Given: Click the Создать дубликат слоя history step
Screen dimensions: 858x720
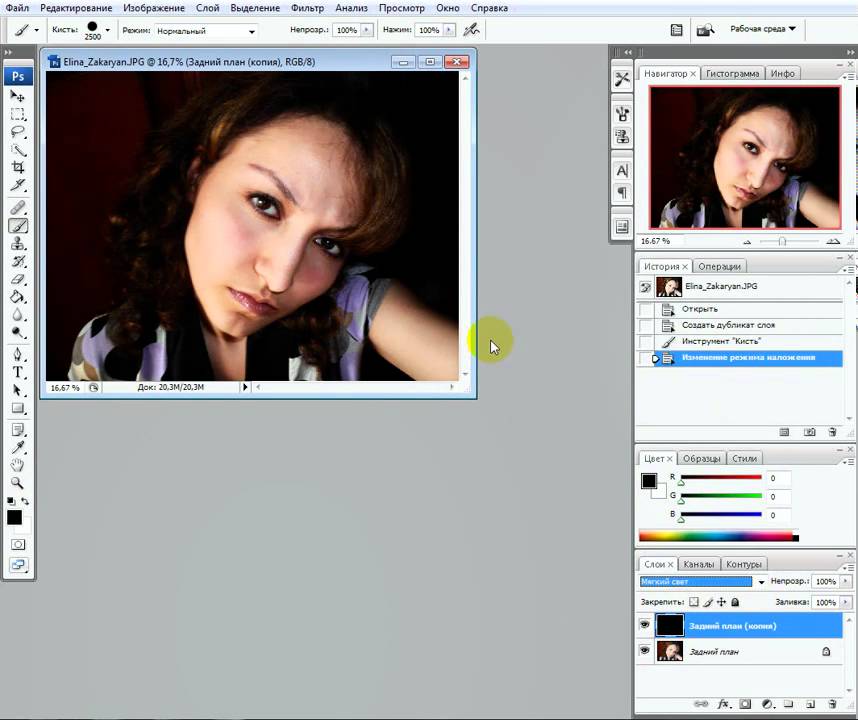Looking at the screenshot, I should click(x=728, y=325).
